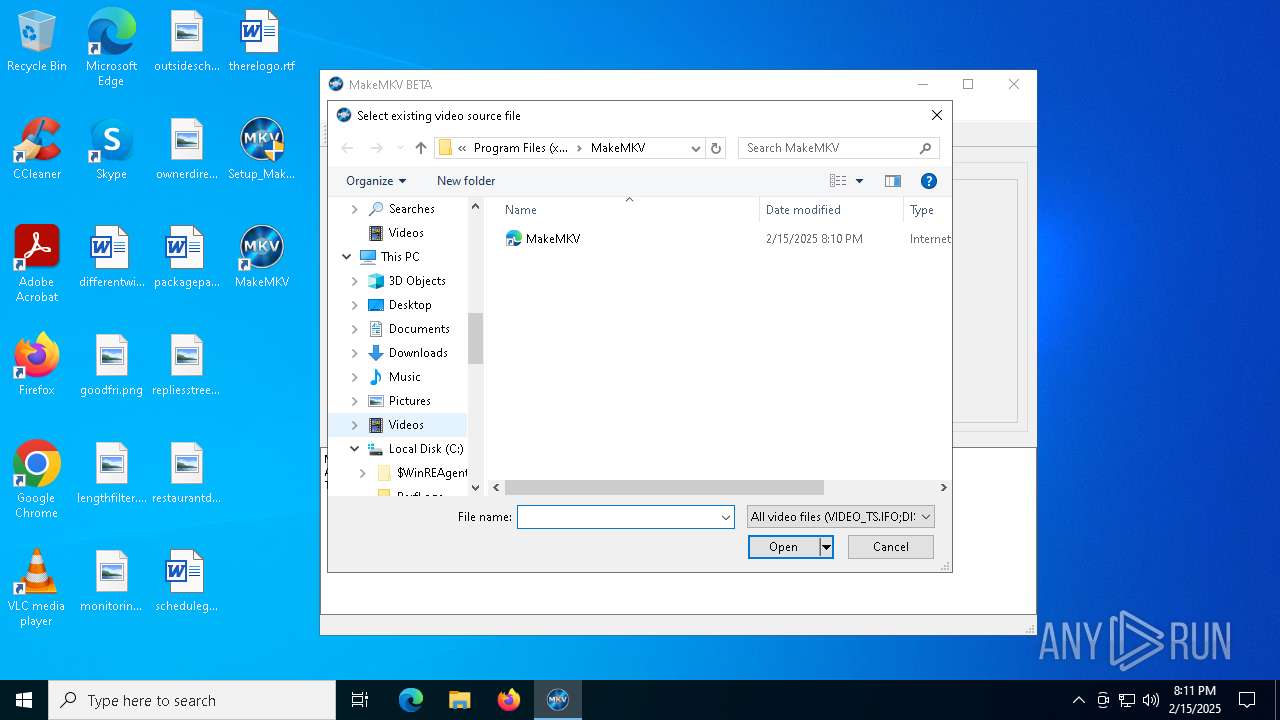Click the taskbar search box
This screenshot has width=1280, height=720.
pyautogui.click(x=192, y=700)
